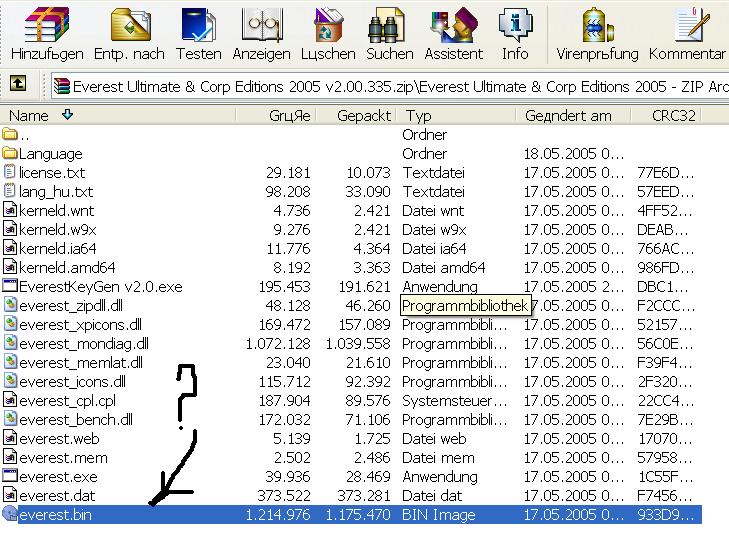Image resolution: width=729 pixels, height=536 pixels.
Task: Sort by Geändert am column
Action: (574, 115)
